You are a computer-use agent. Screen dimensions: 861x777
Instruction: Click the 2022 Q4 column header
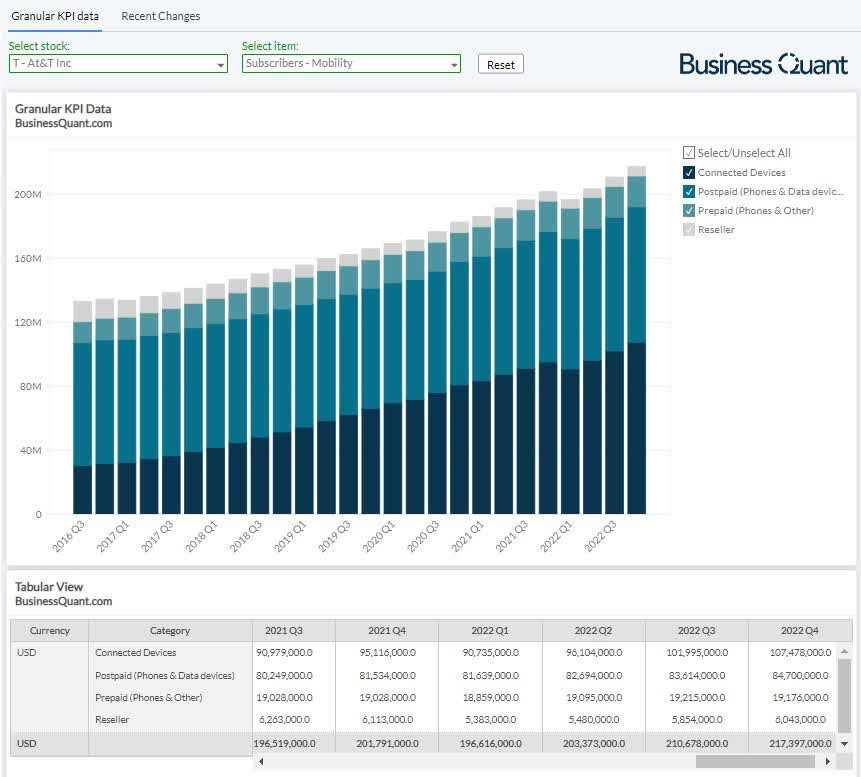tap(797, 631)
